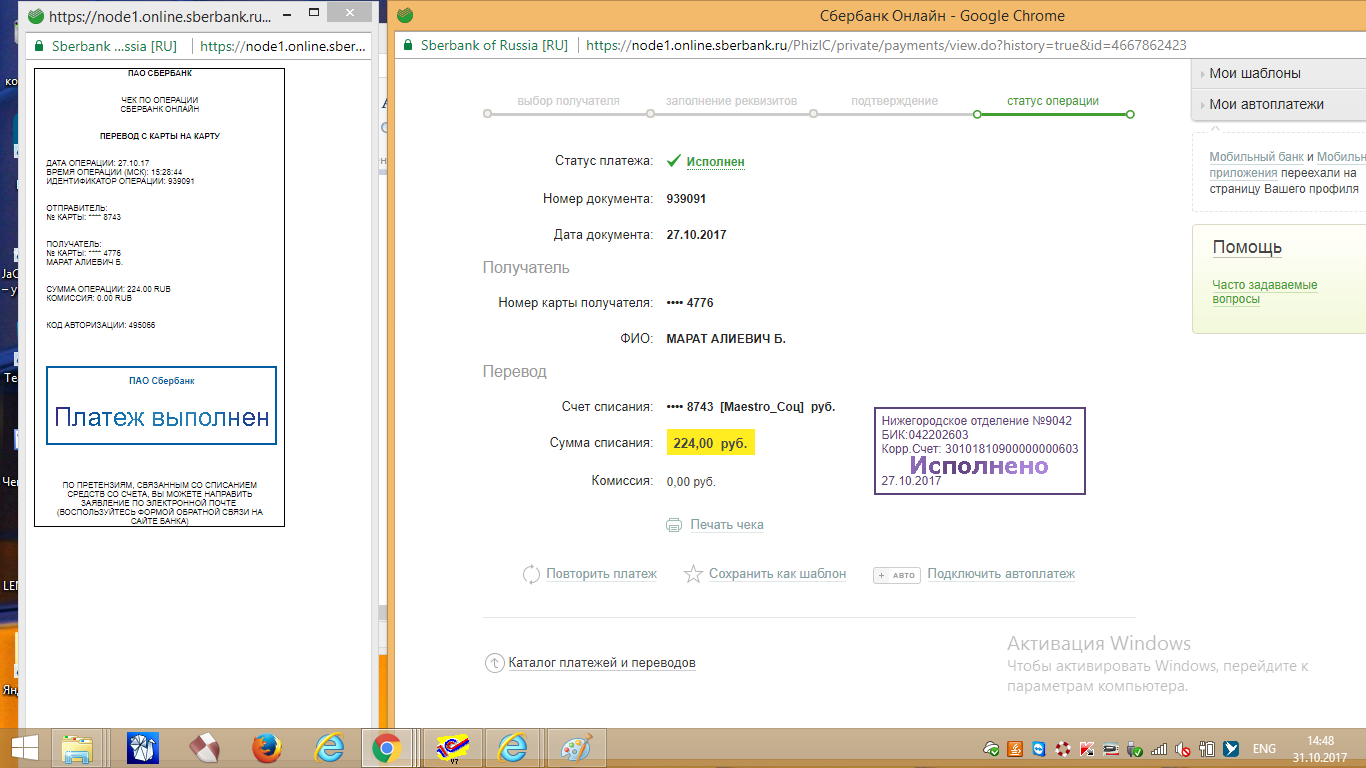Click the up-arrow icon beside Каталог платежей
The height and width of the screenshot is (768, 1366).
point(494,663)
